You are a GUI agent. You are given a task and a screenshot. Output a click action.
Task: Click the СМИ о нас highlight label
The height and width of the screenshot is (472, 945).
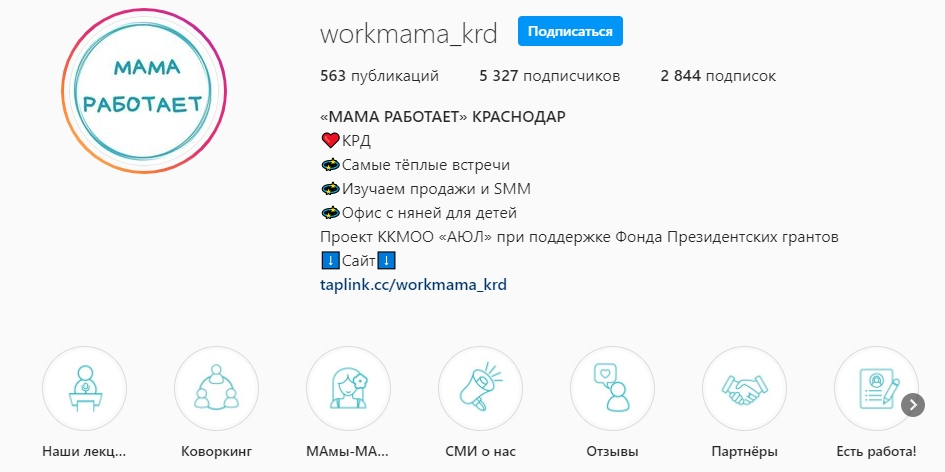pyautogui.click(x=480, y=452)
